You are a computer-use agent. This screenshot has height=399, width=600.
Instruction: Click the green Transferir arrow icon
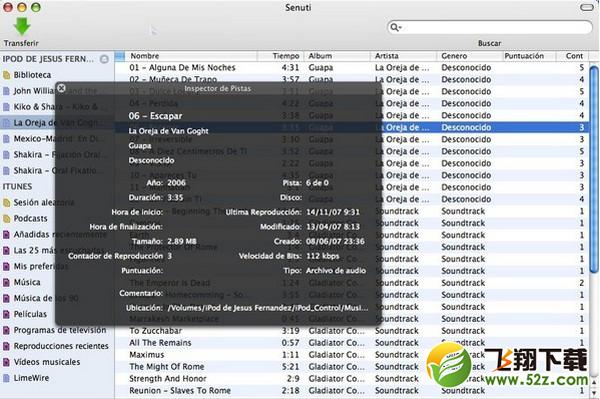click(22, 26)
